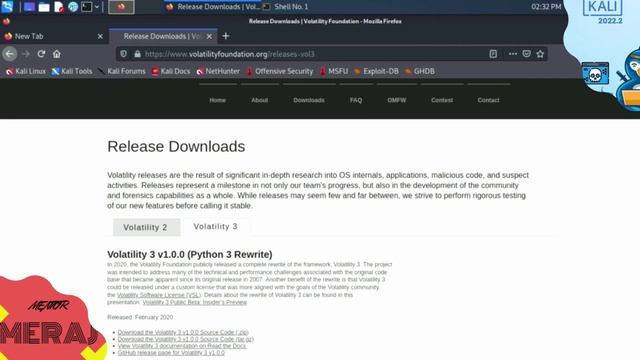Click the Release Downloads page heading
Image resolution: width=640 pixels, height=360 pixels.
click(x=176, y=147)
